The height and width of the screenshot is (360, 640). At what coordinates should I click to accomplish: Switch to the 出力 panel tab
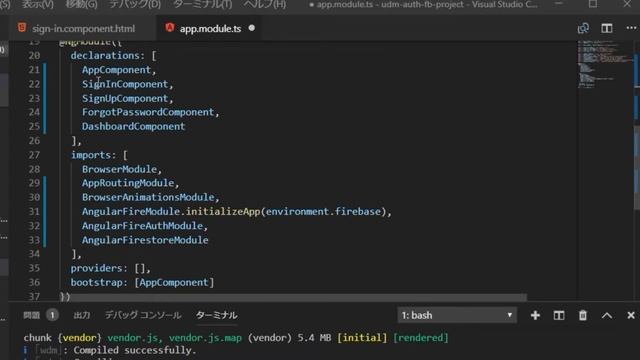click(82, 315)
